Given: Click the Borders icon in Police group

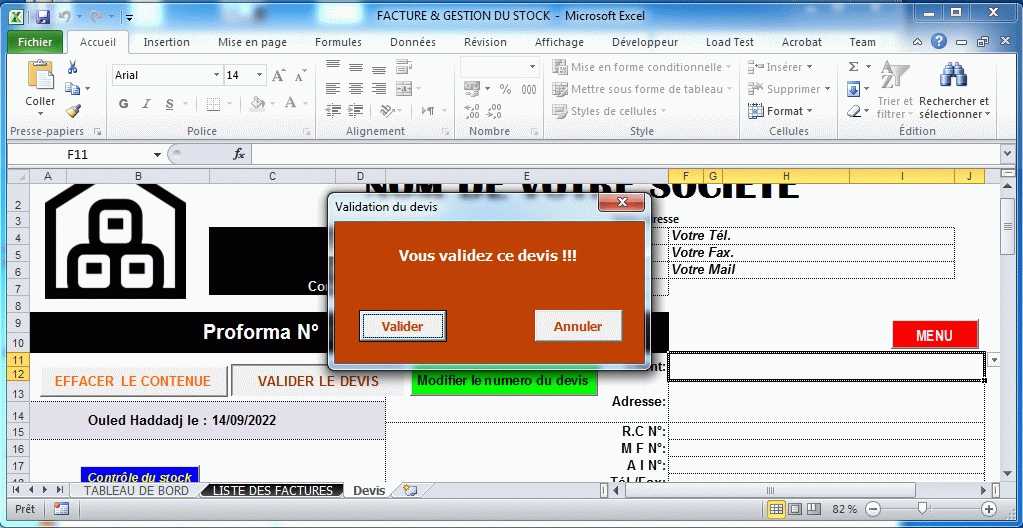Looking at the screenshot, I should tap(213, 104).
